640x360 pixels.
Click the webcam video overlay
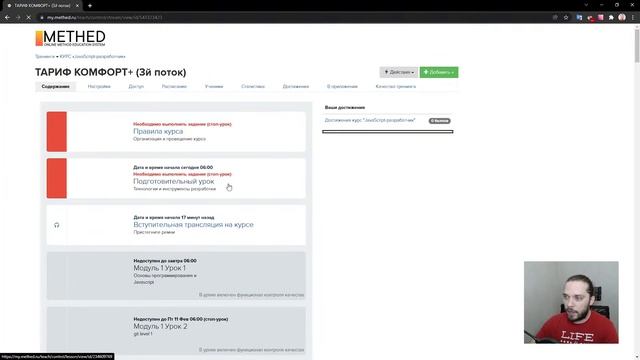[571, 302]
